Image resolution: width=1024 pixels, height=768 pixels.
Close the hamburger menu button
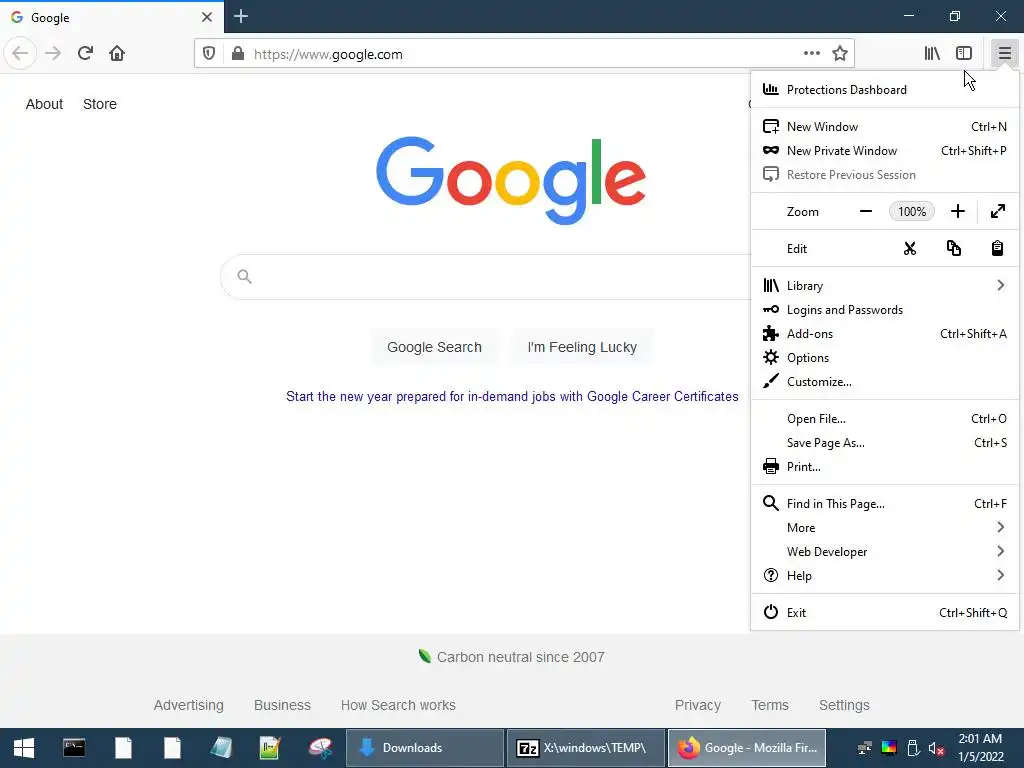pyautogui.click(x=1004, y=54)
